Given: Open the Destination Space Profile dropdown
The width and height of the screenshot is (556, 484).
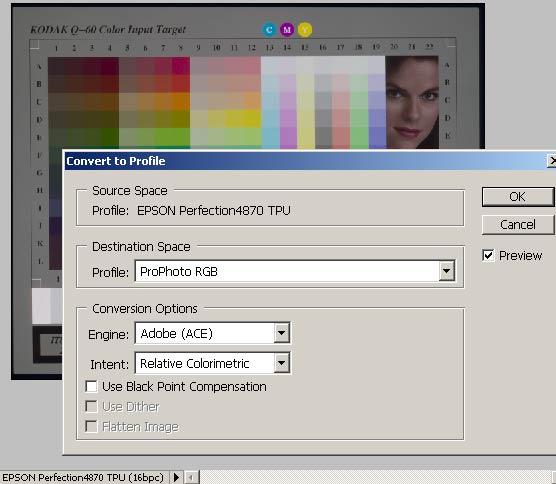Looking at the screenshot, I should [x=446, y=271].
